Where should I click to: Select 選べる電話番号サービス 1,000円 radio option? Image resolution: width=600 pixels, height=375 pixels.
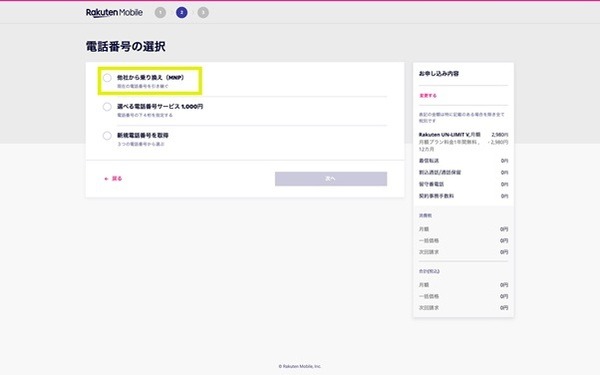pos(107,107)
